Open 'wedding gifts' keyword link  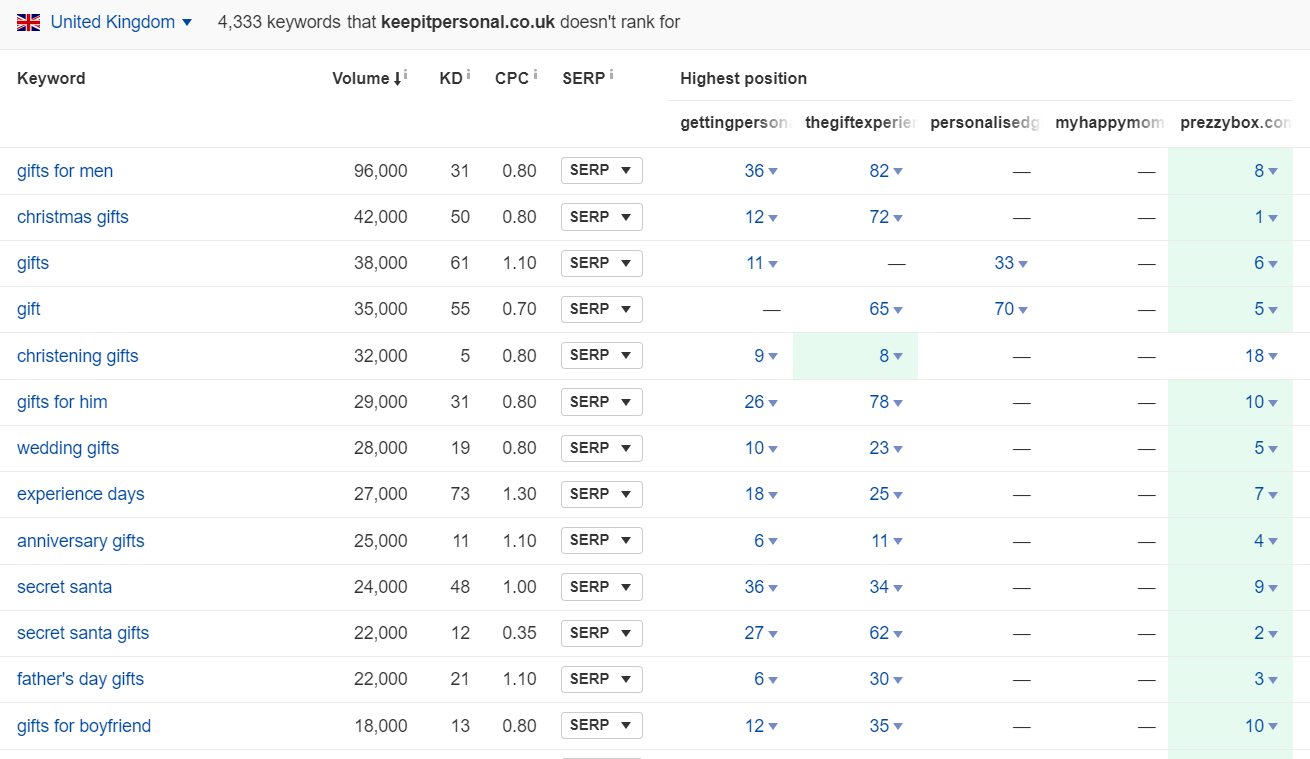pos(68,448)
